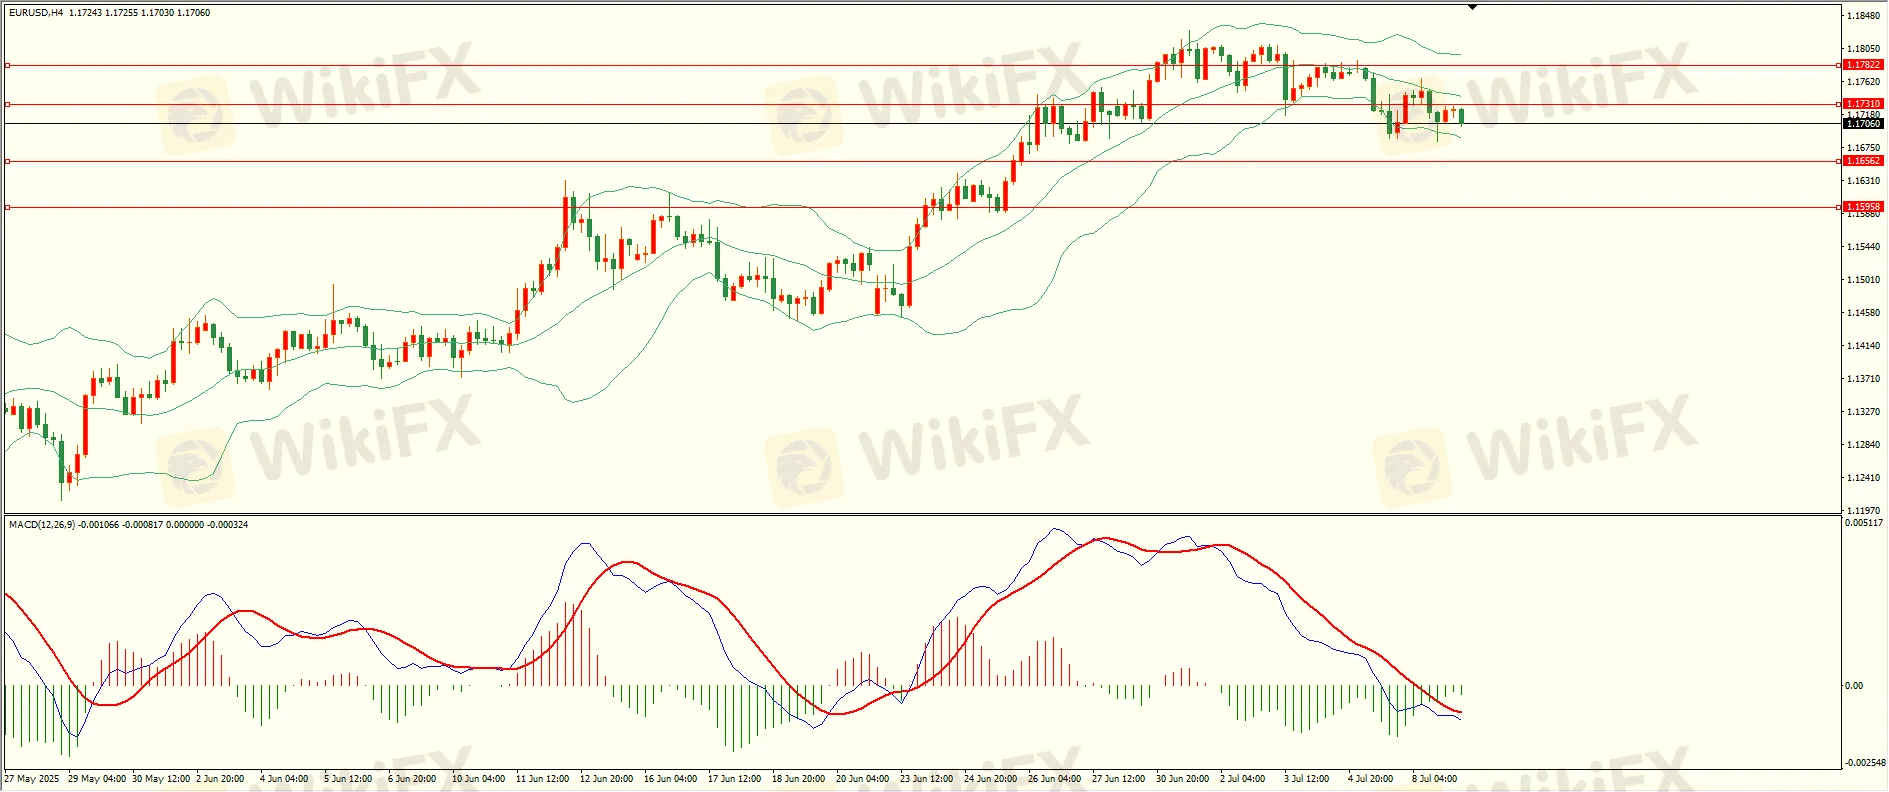The image size is (1889, 792).
Task: Click the MACD scale value 0.005117
Action: pyautogui.click(x=1863, y=523)
